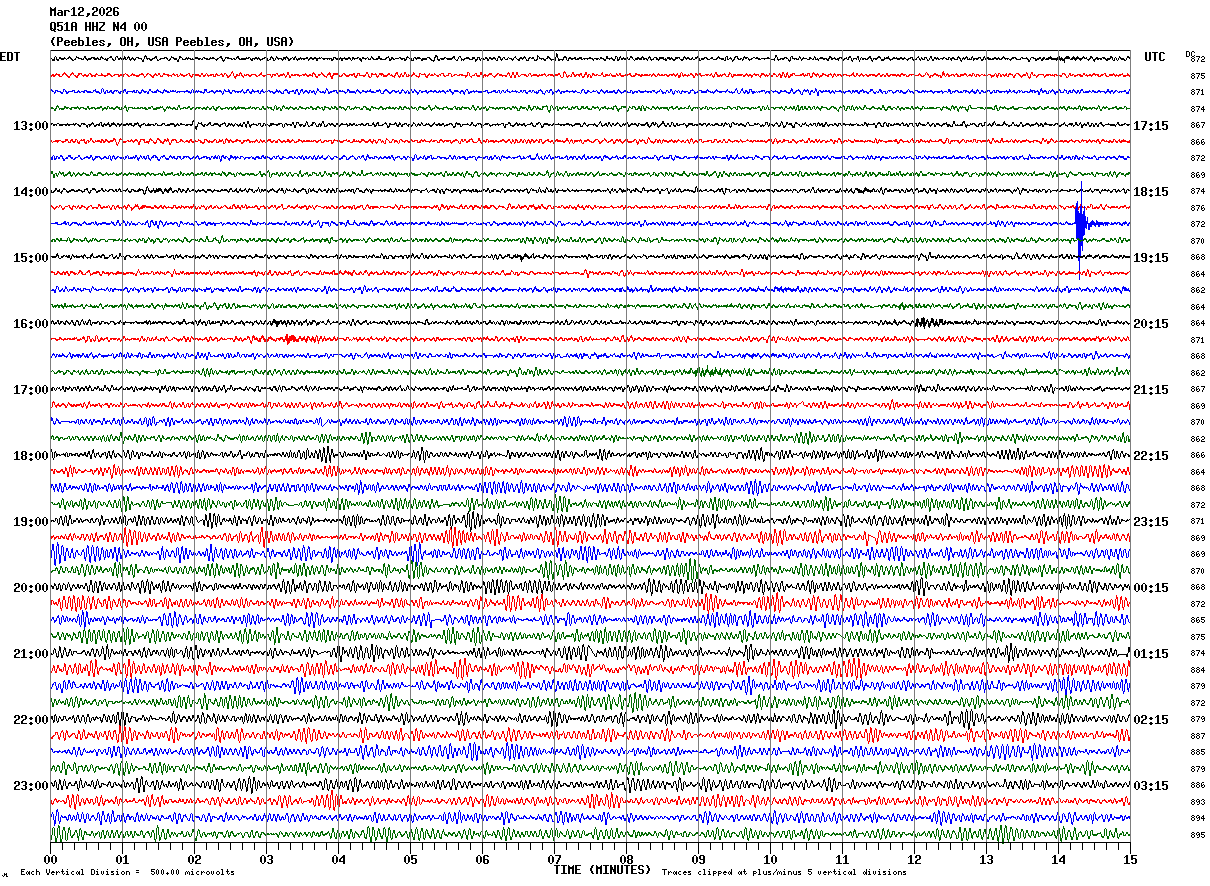
Task: Select the 13:00 EDT row label
Action: pos(30,126)
